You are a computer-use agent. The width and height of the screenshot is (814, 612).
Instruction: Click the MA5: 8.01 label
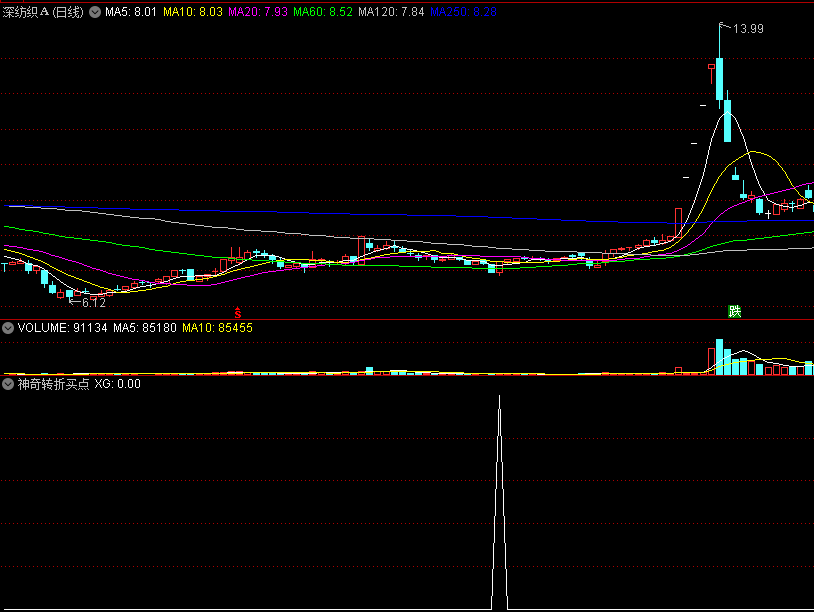(x=131, y=12)
